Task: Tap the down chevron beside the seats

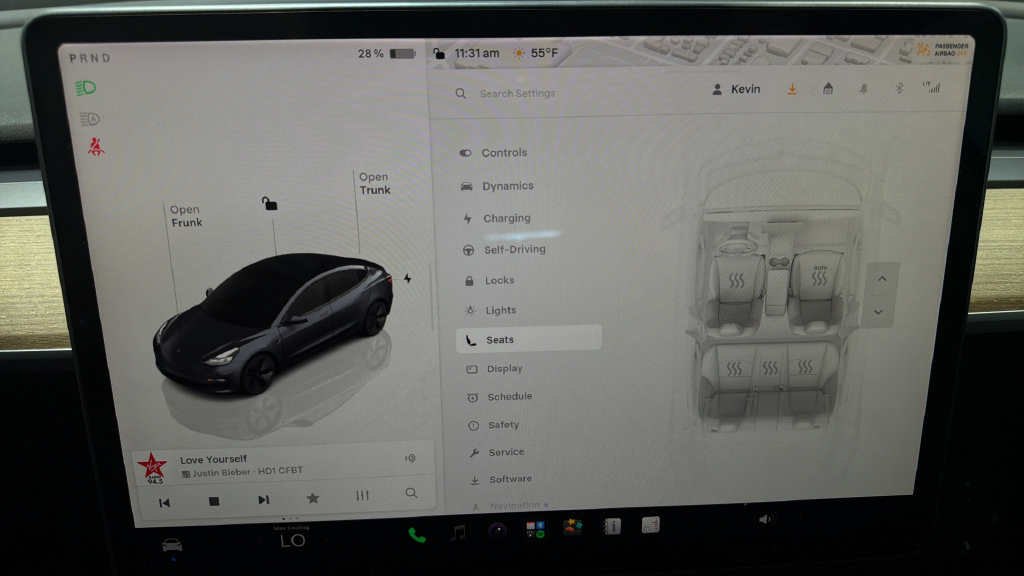Action: coord(878,312)
